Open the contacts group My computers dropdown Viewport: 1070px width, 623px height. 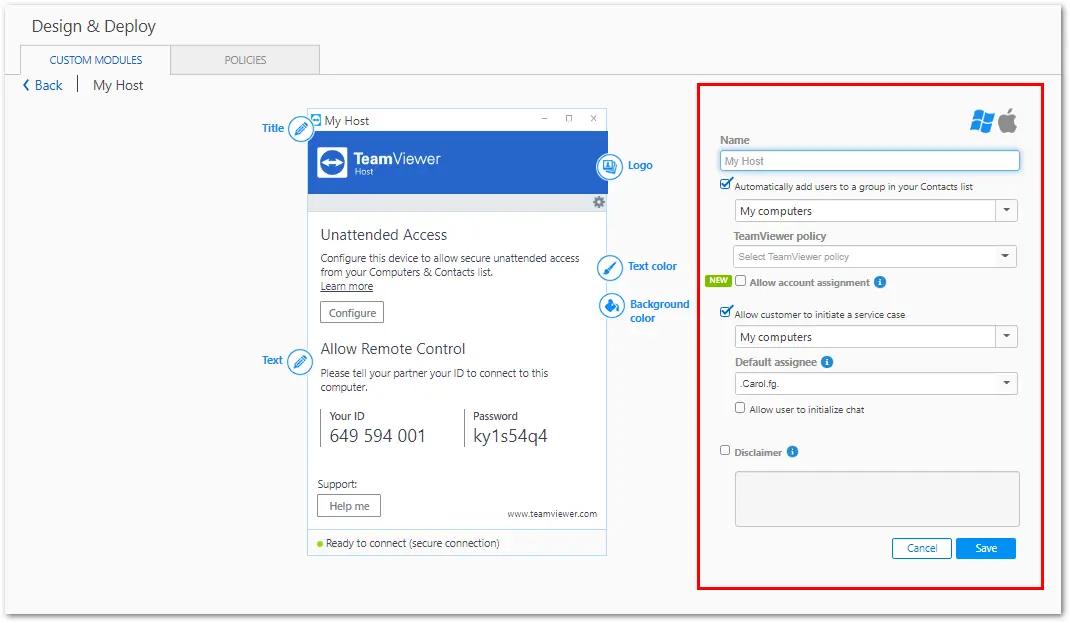point(876,211)
